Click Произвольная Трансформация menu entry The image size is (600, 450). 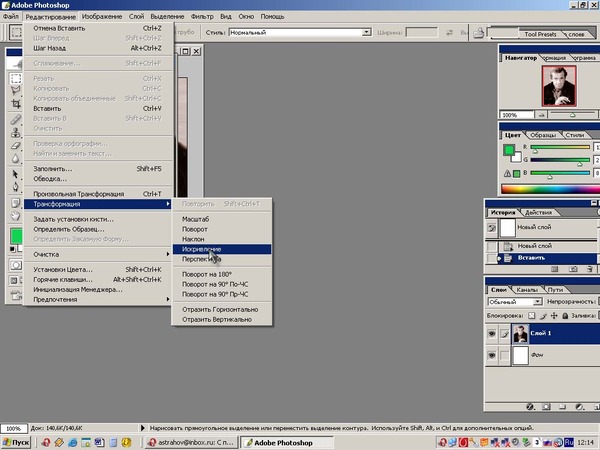pyautogui.click(x=97, y=194)
